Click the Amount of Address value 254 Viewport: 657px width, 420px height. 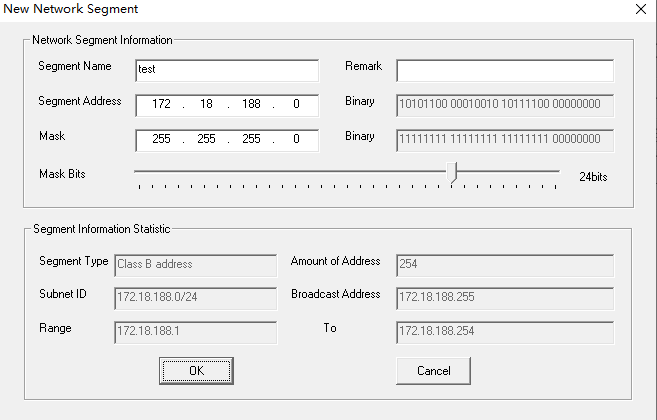505,265
